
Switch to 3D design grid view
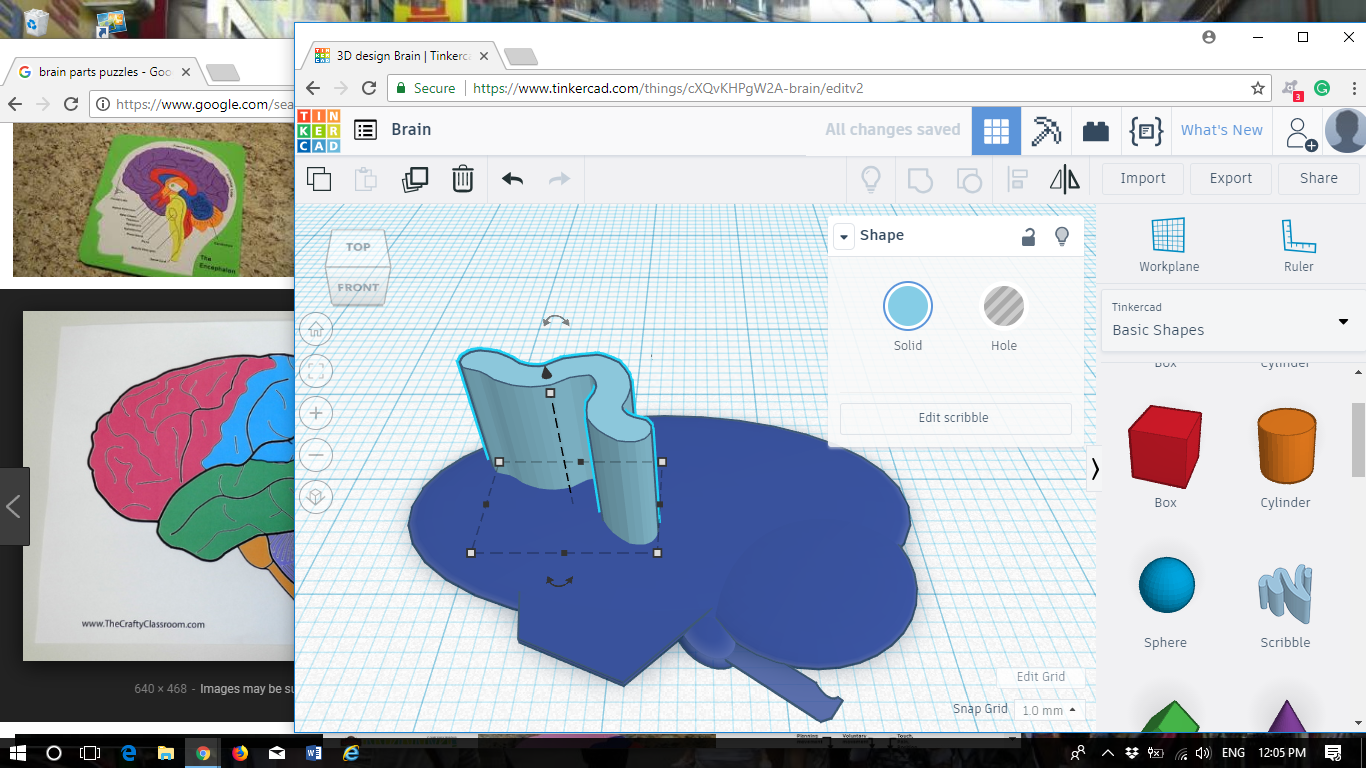click(x=996, y=130)
